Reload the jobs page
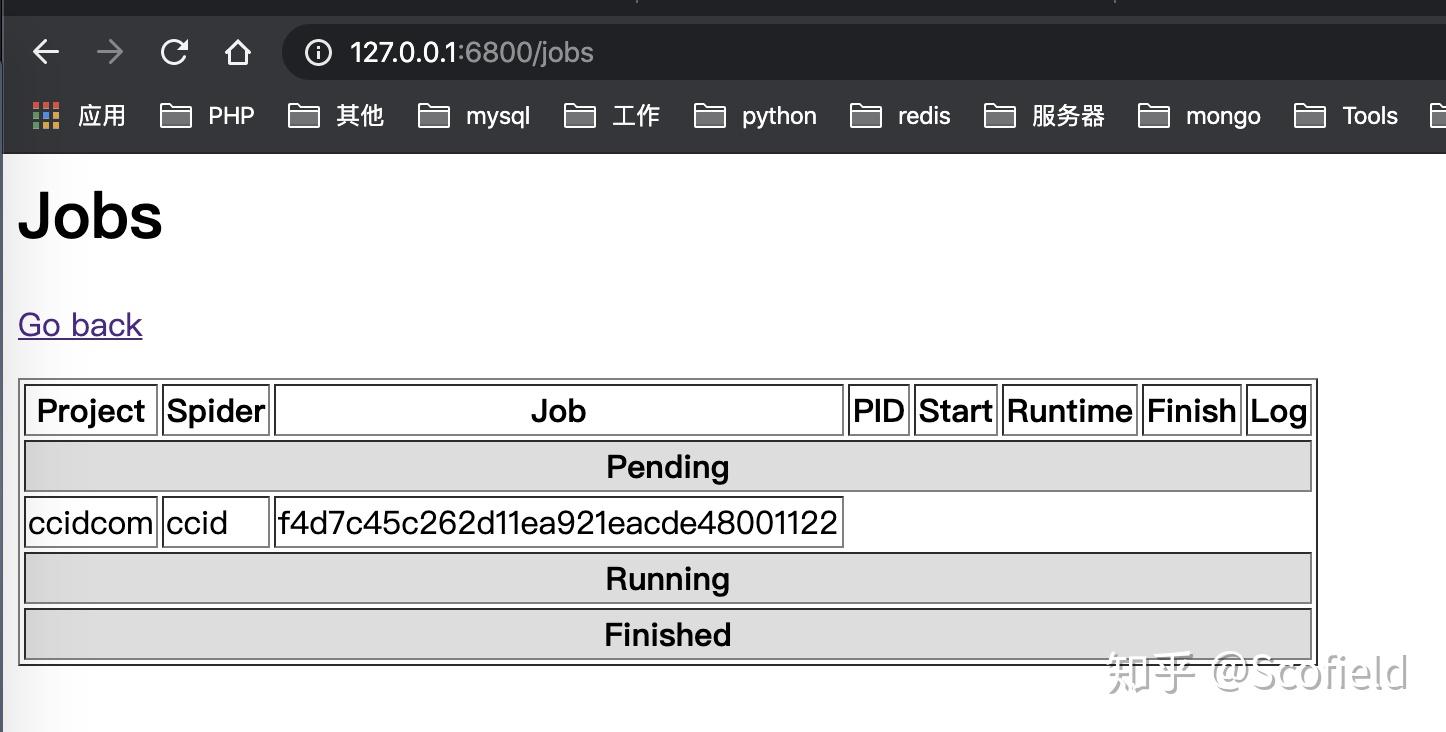 tap(174, 52)
